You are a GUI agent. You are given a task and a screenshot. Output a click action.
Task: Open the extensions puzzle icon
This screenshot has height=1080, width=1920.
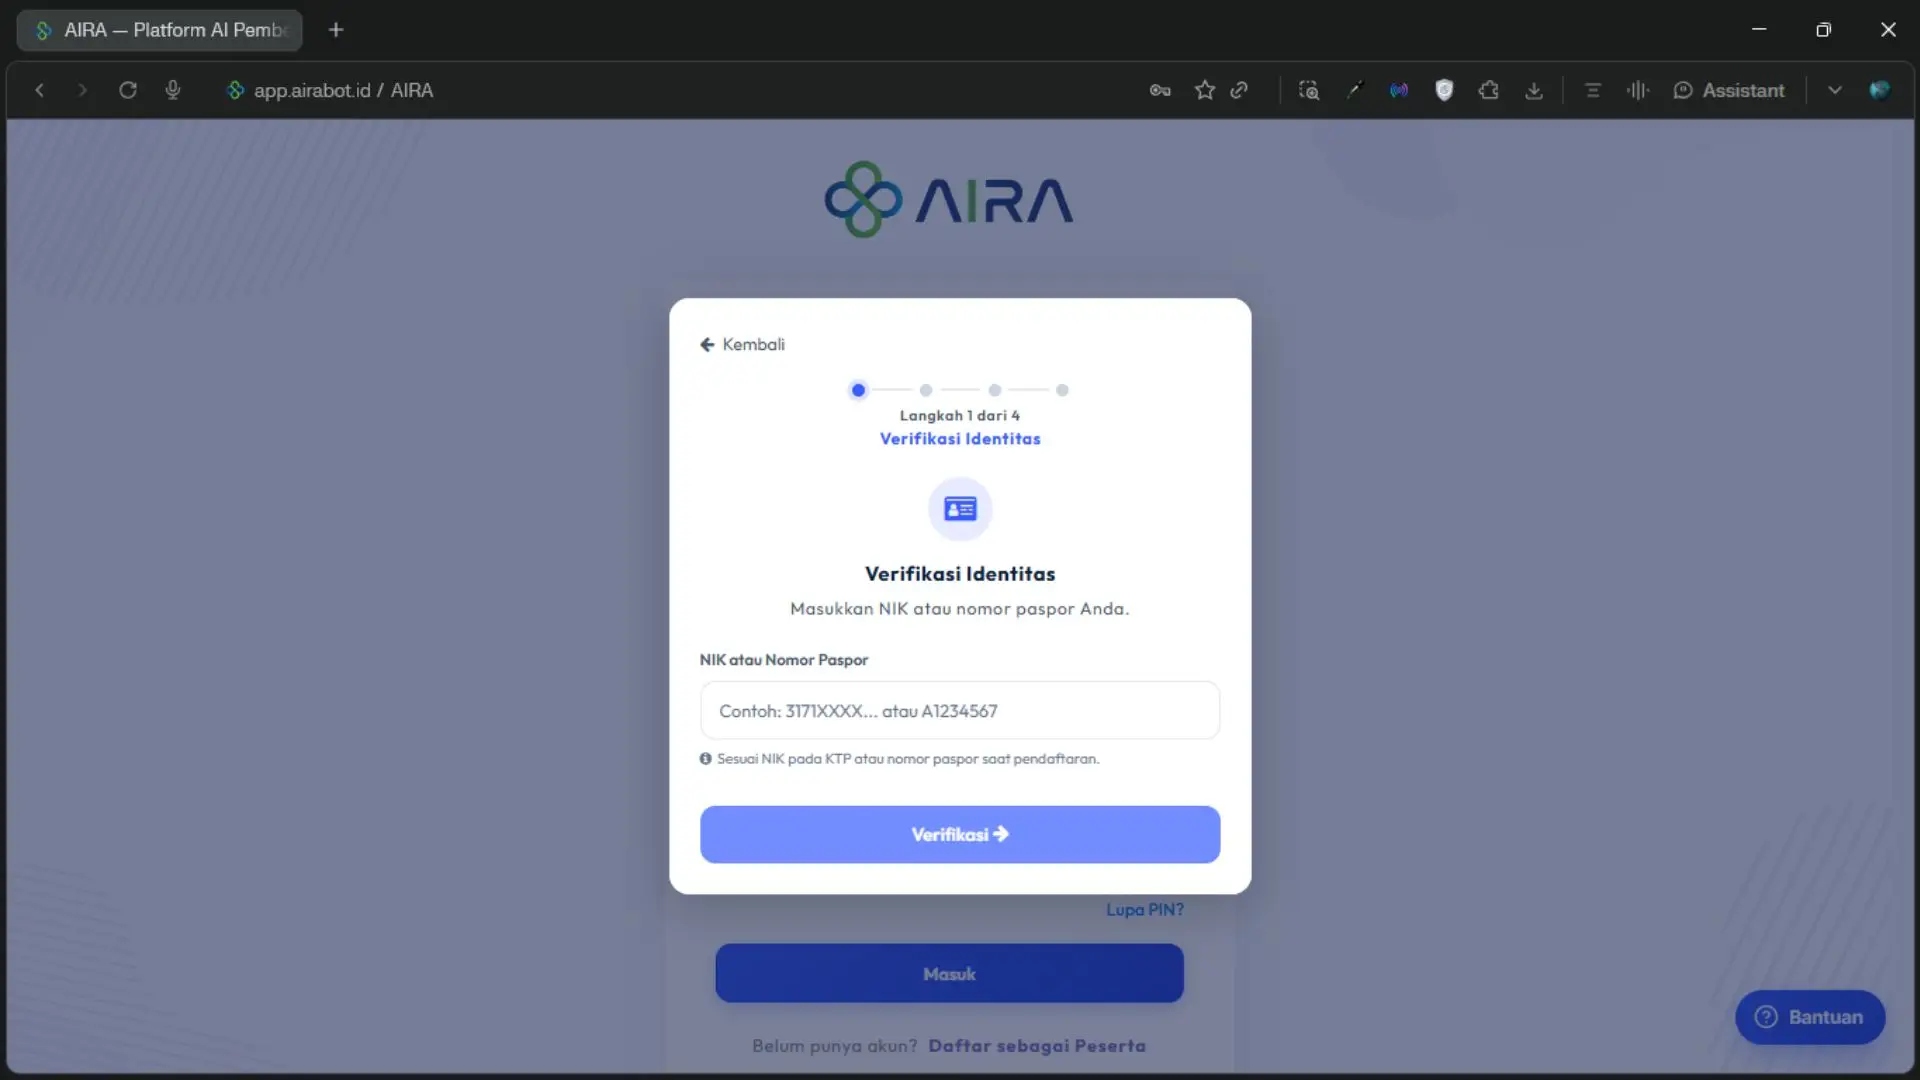click(1489, 90)
